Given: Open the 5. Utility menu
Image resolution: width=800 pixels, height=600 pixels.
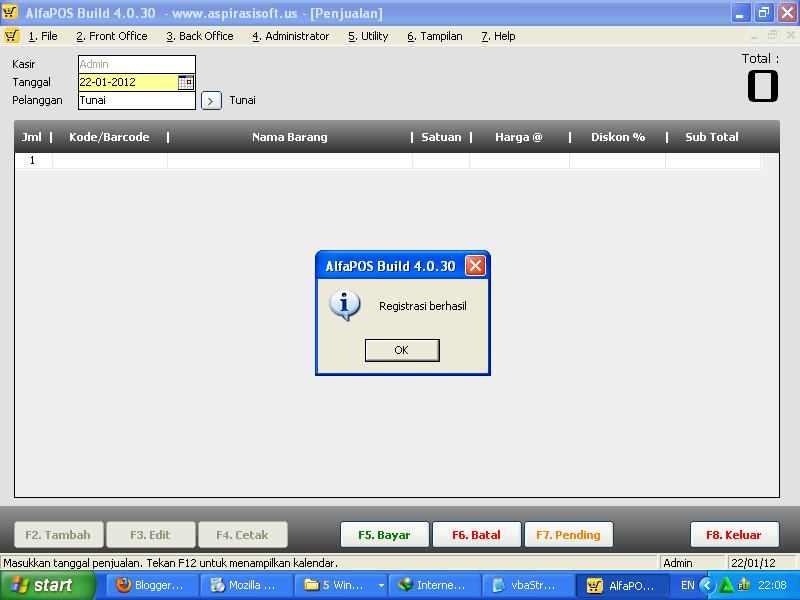Looking at the screenshot, I should click(368, 36).
